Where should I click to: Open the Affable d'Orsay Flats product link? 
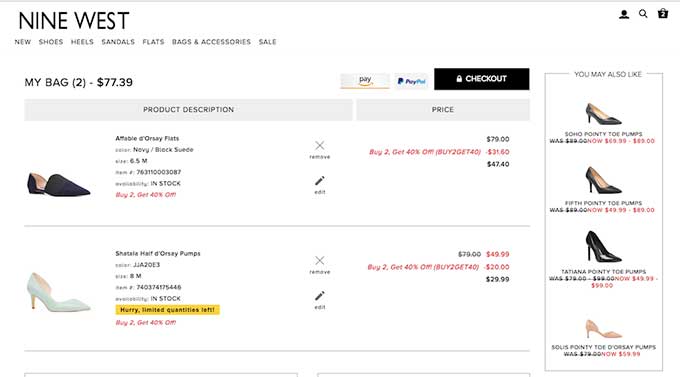147,138
